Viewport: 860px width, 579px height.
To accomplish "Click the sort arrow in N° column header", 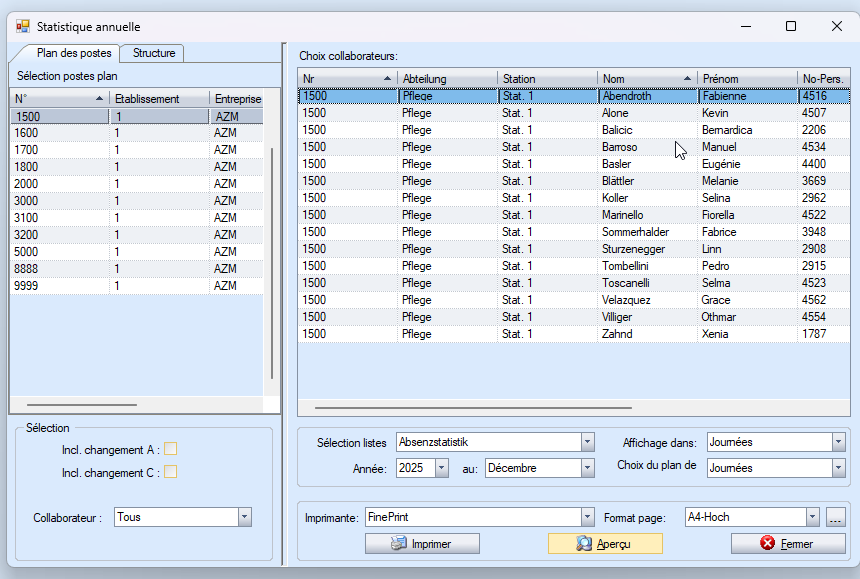I will pos(99,98).
